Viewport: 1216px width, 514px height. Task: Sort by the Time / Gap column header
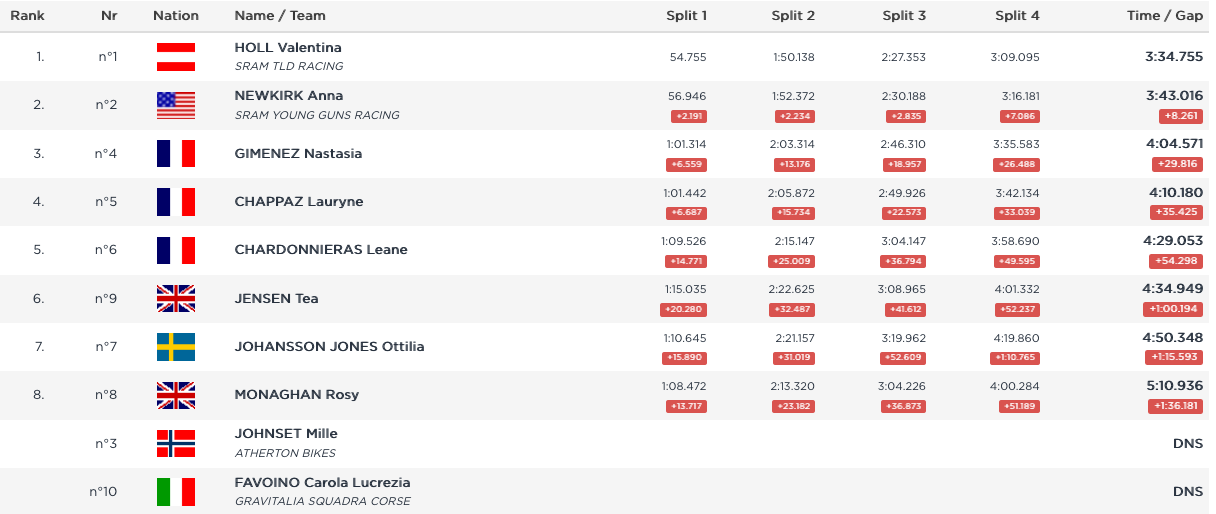click(1164, 16)
